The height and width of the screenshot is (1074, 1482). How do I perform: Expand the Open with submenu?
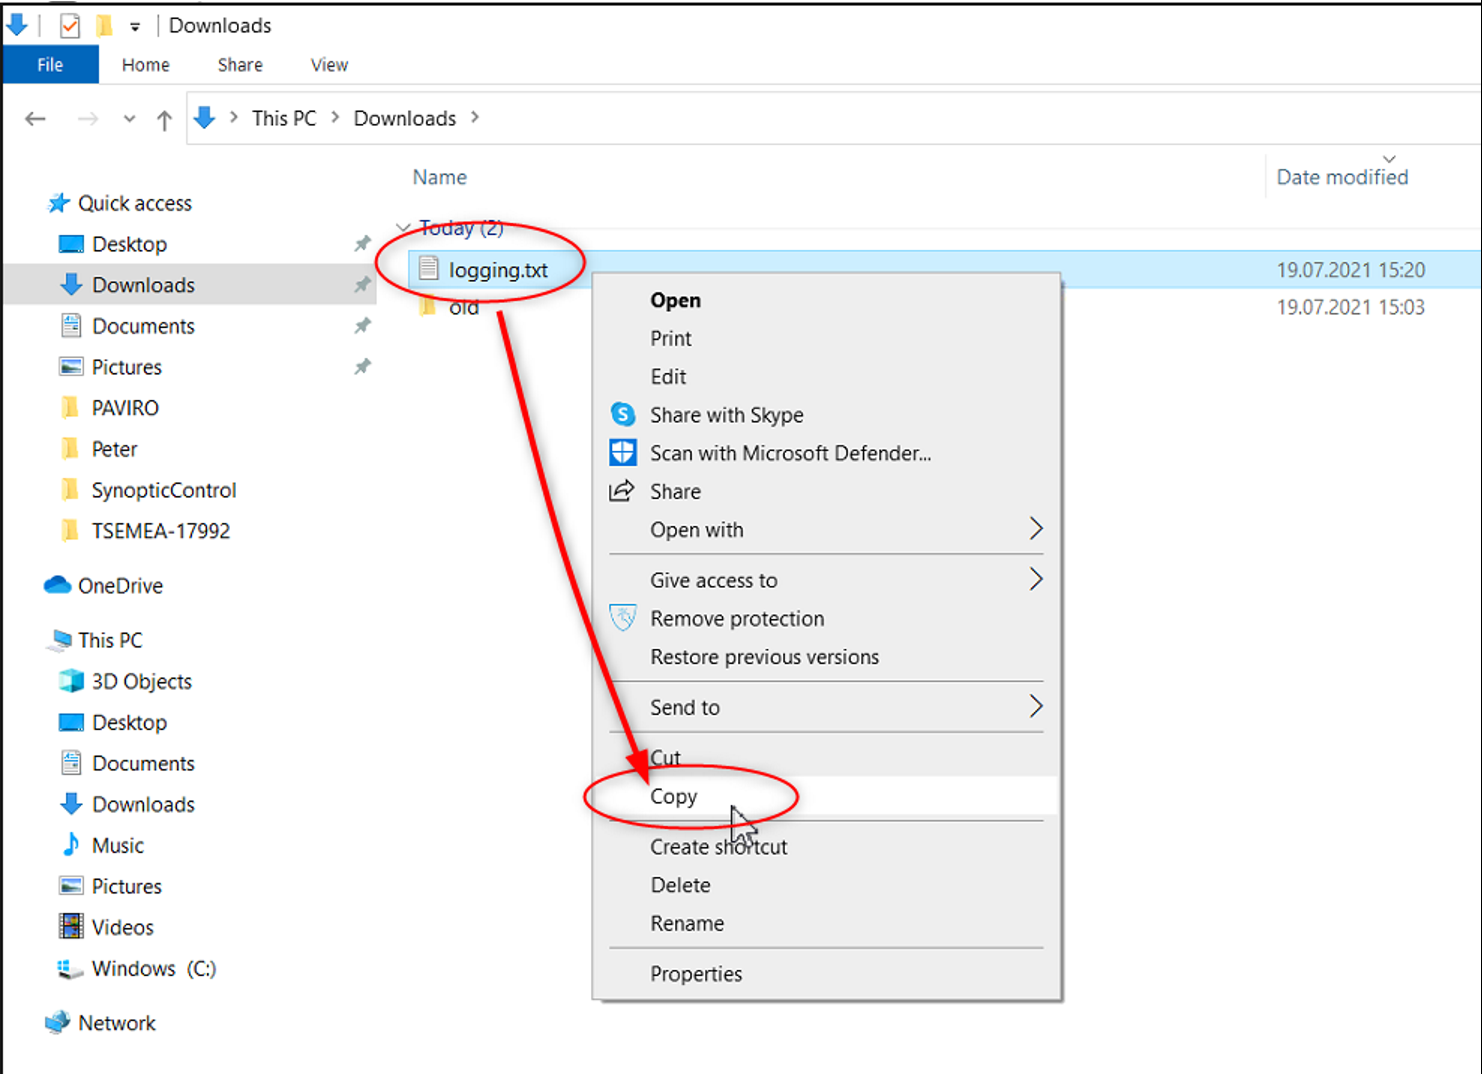[1035, 529]
